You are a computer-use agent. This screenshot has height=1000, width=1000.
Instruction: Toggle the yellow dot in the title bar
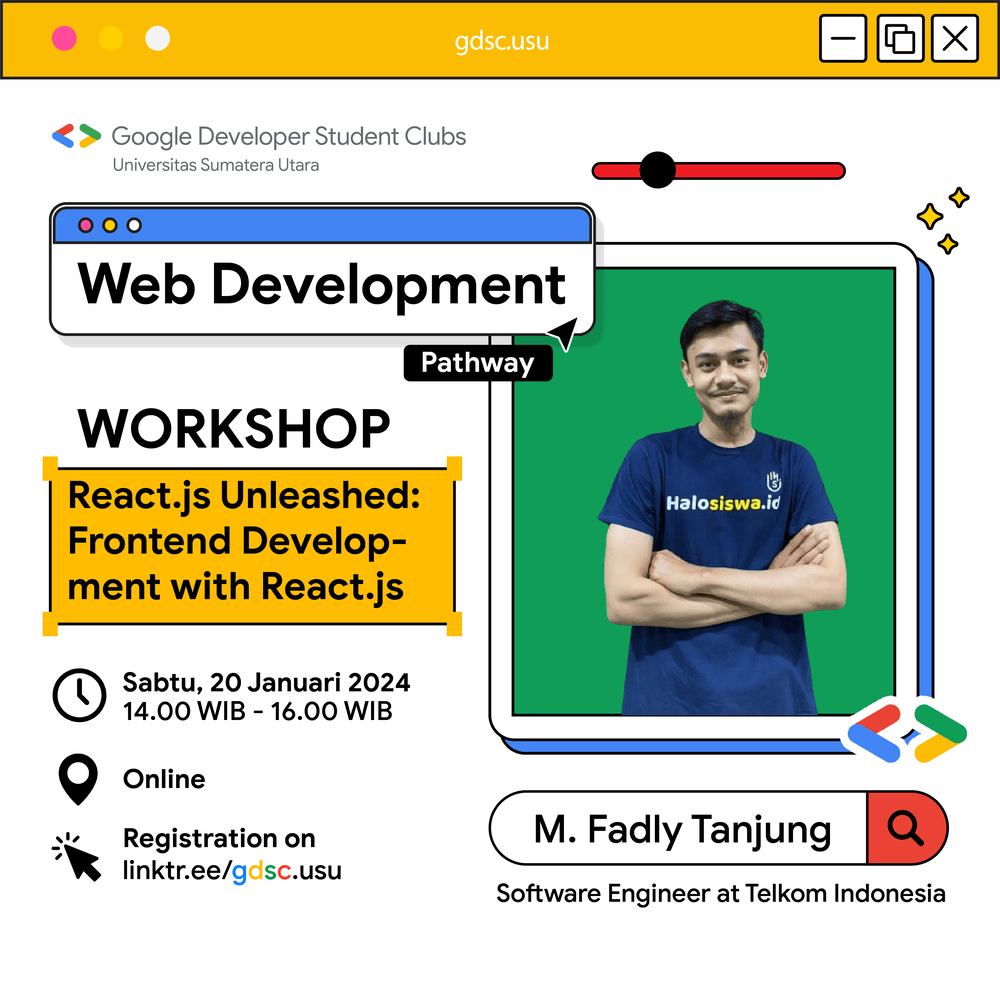pyautogui.click(x=111, y=38)
